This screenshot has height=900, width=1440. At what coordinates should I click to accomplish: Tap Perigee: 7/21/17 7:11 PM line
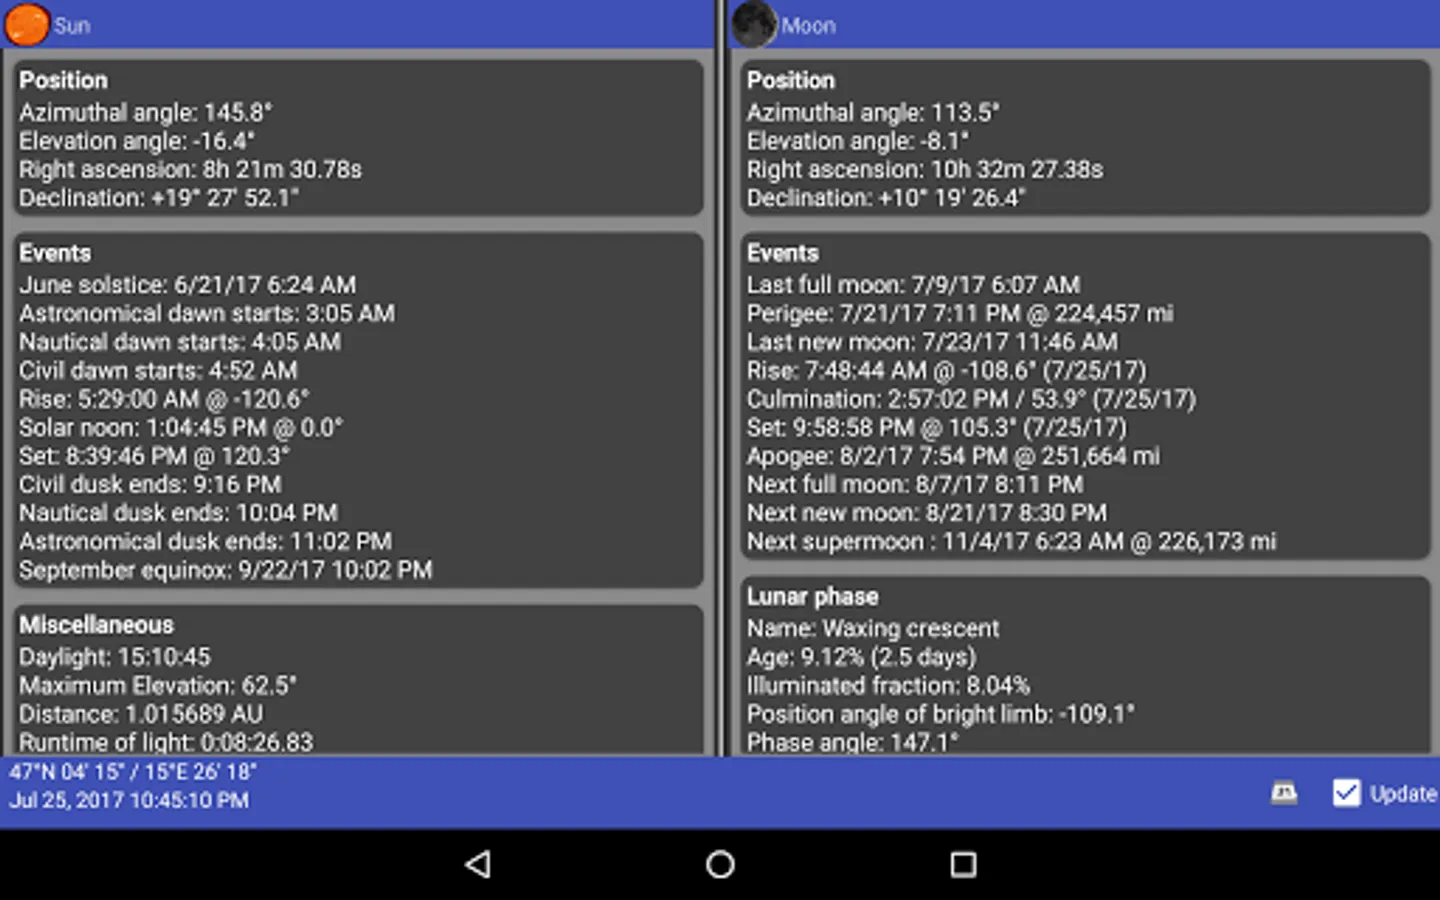(960, 313)
